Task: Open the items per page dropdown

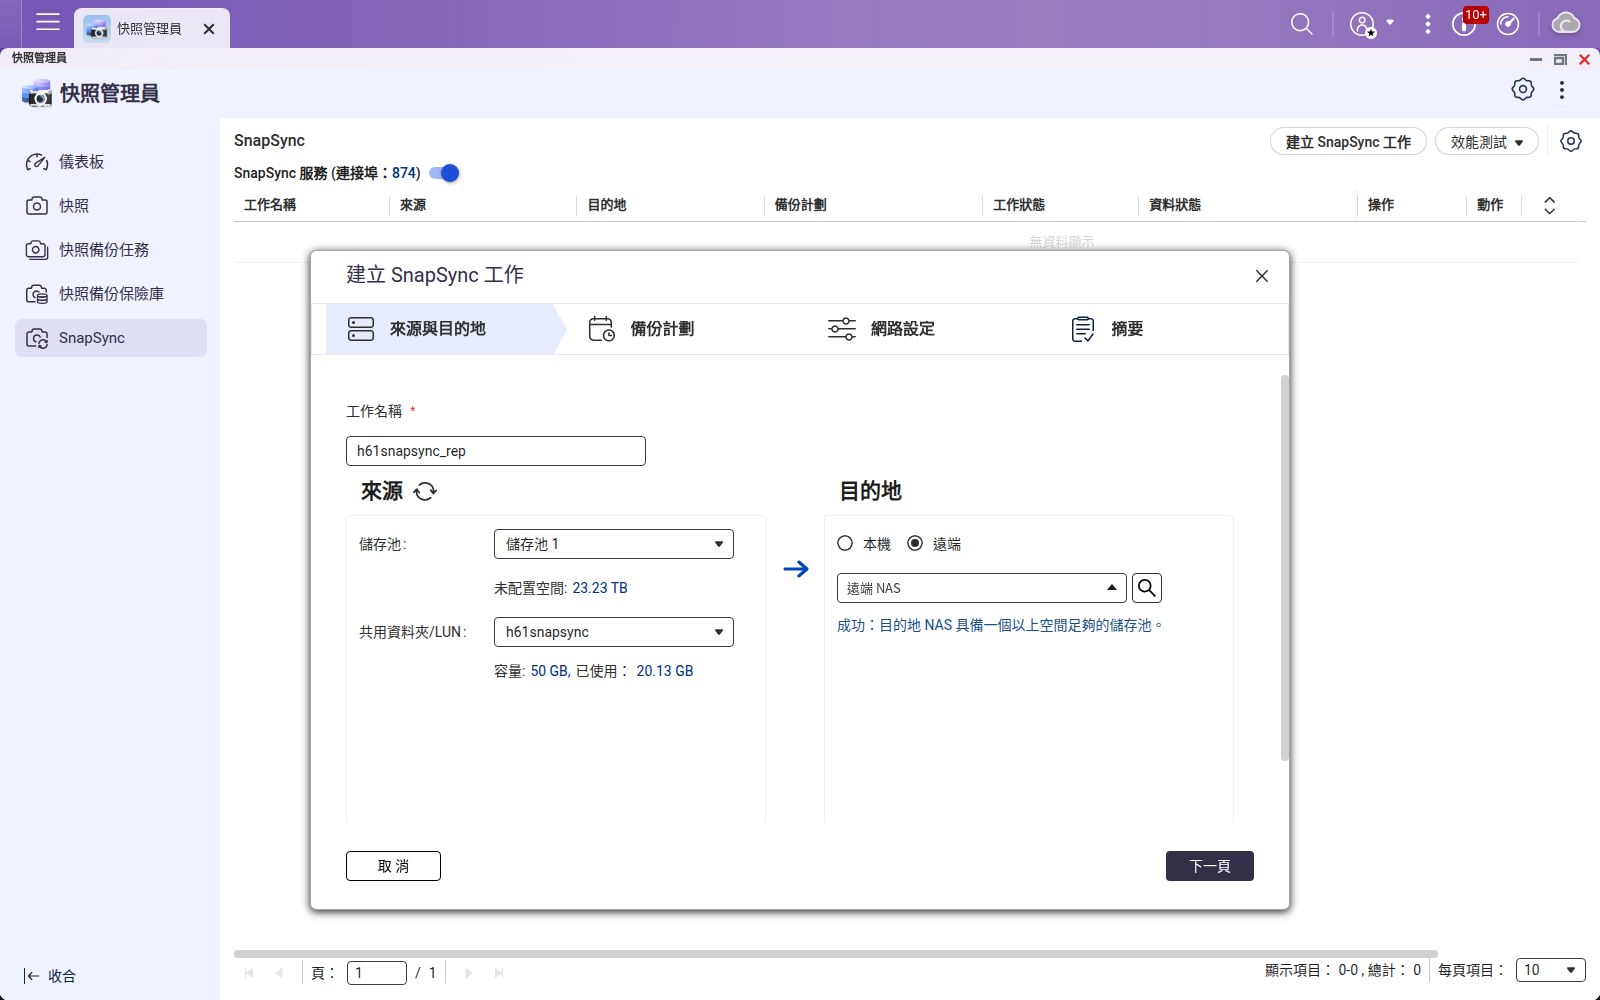Action: [1551, 970]
